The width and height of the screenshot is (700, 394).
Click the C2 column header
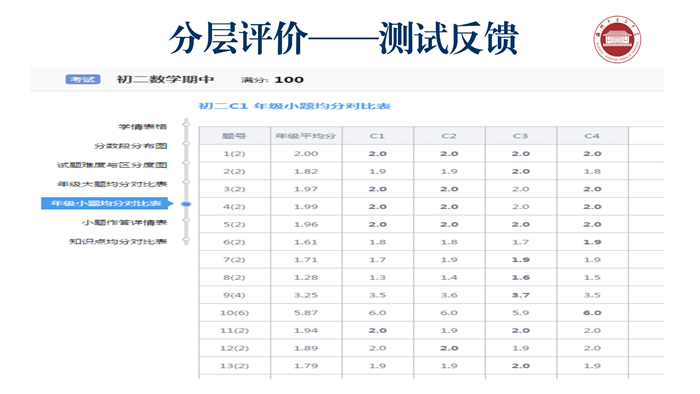449,136
